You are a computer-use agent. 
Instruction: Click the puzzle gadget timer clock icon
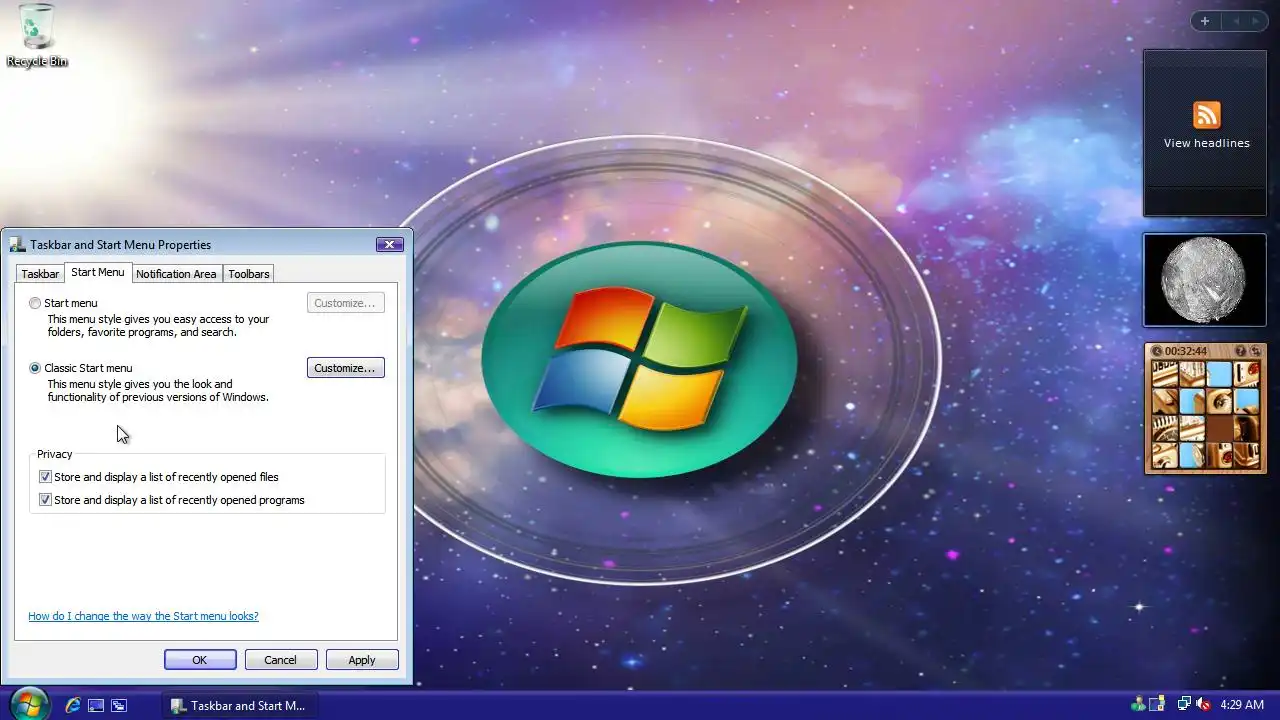pos(1157,351)
